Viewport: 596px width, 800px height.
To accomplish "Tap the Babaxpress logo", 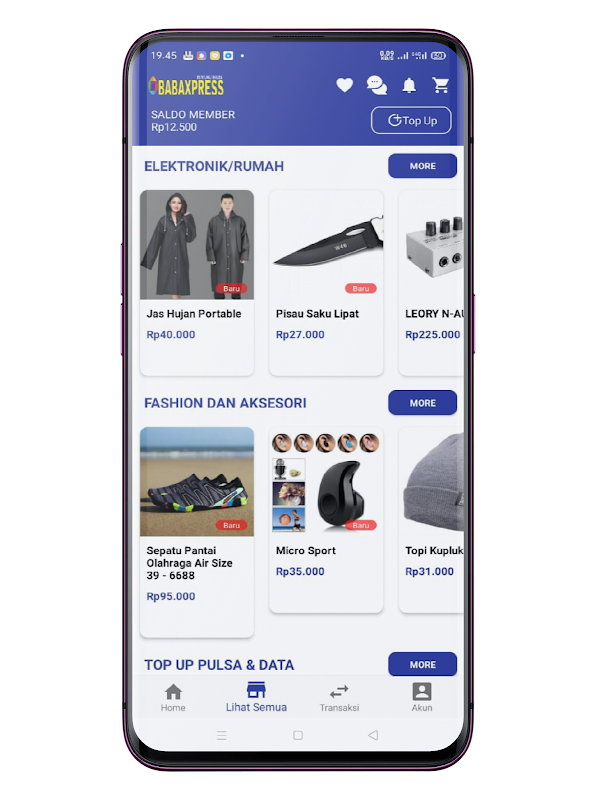I will 186,85.
